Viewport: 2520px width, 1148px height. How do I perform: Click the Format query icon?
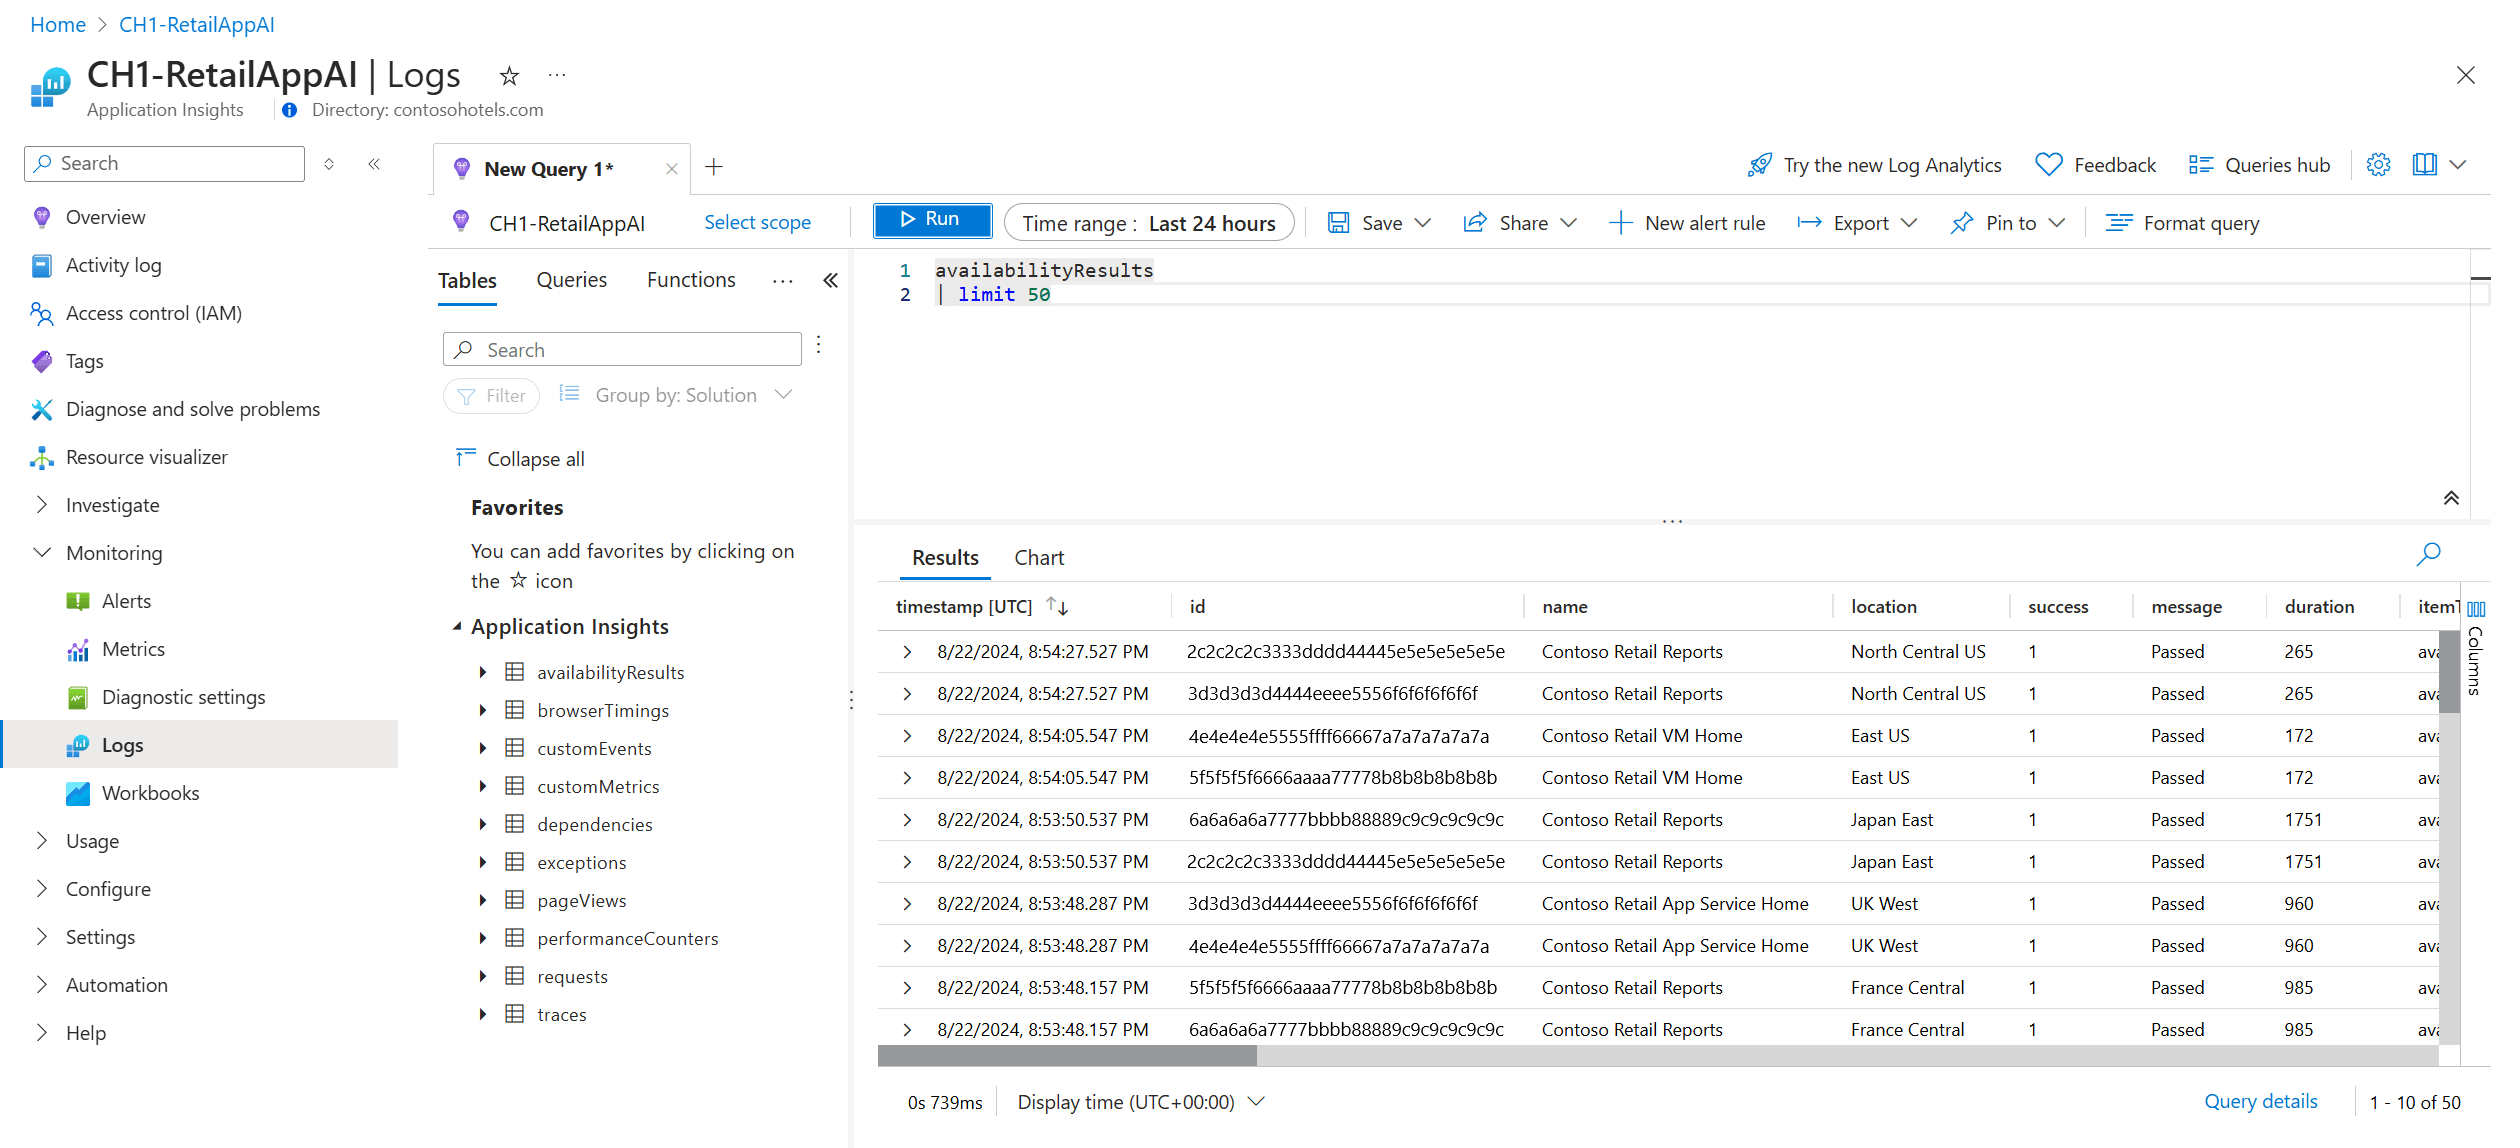pyautogui.click(x=2118, y=223)
